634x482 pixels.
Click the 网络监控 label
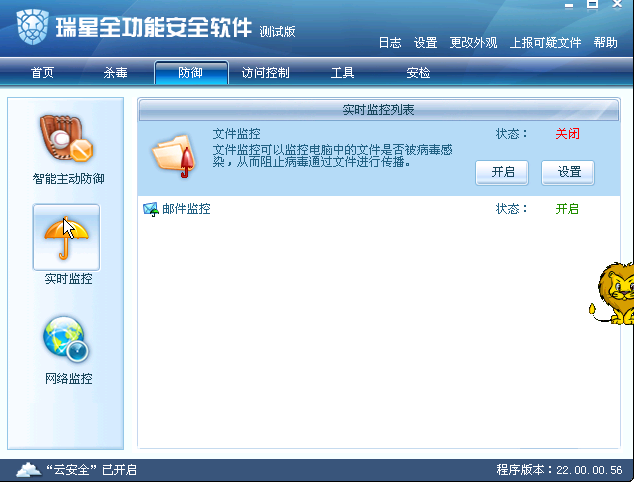click(x=68, y=379)
